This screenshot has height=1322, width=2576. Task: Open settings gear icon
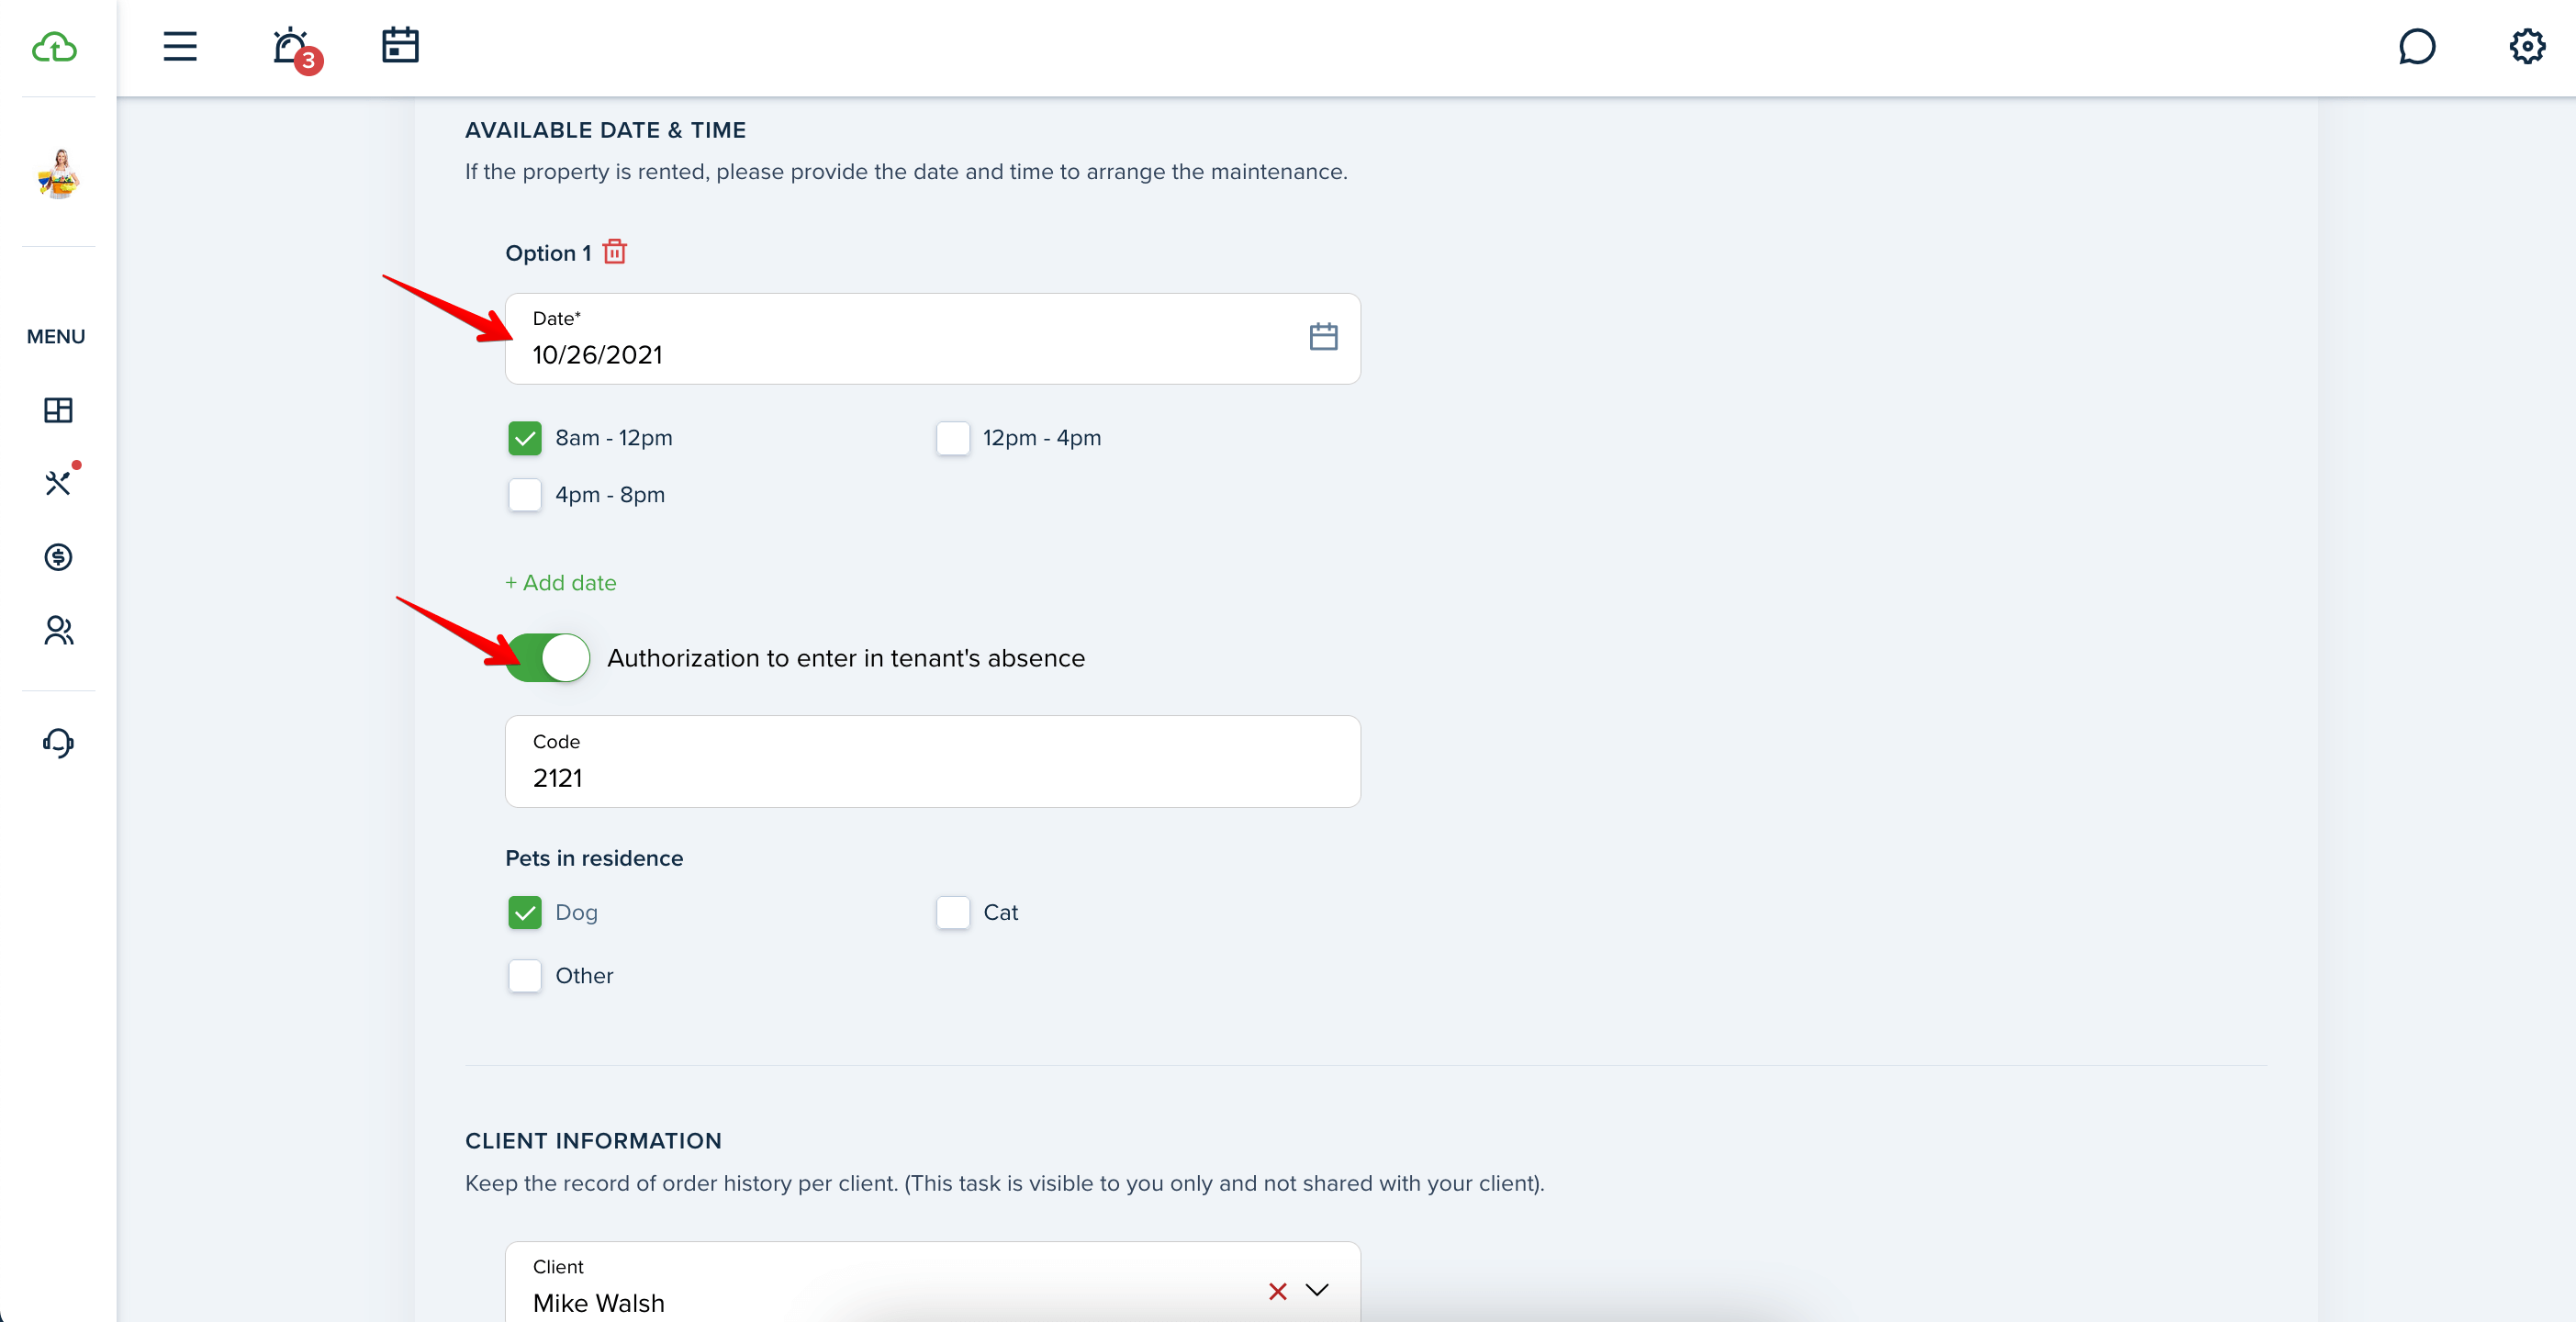tap(2527, 46)
